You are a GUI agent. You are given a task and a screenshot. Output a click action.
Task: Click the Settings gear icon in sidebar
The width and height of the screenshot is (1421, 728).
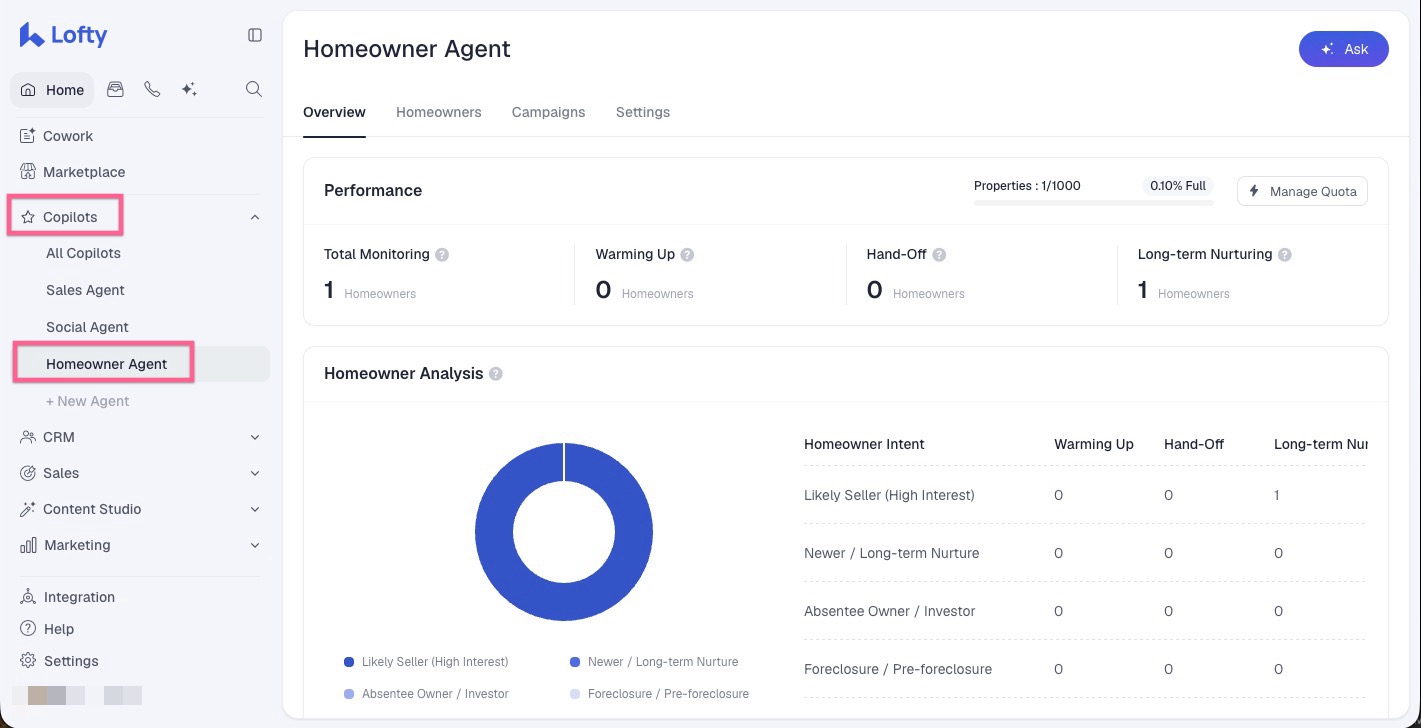pyautogui.click(x=28, y=661)
